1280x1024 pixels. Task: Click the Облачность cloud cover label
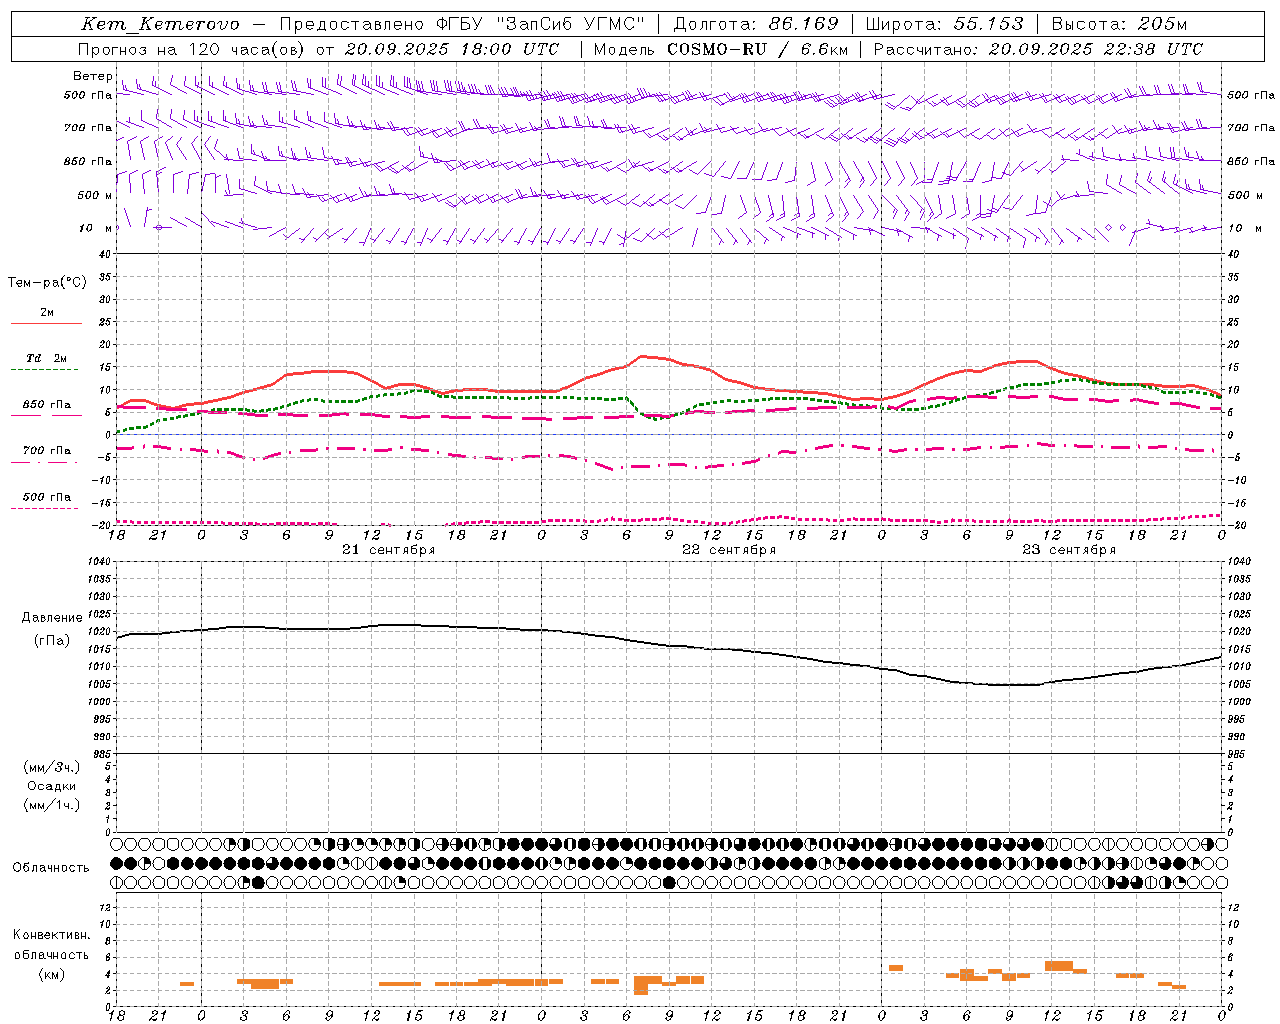(x=51, y=868)
